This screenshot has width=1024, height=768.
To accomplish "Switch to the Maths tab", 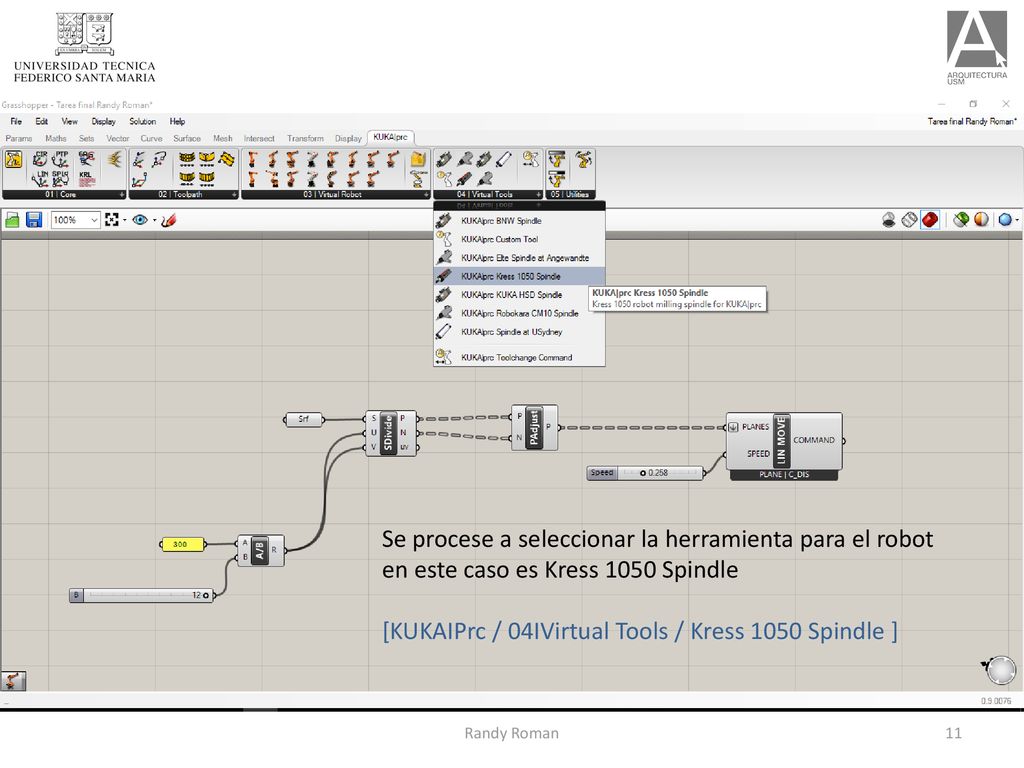I will point(56,138).
